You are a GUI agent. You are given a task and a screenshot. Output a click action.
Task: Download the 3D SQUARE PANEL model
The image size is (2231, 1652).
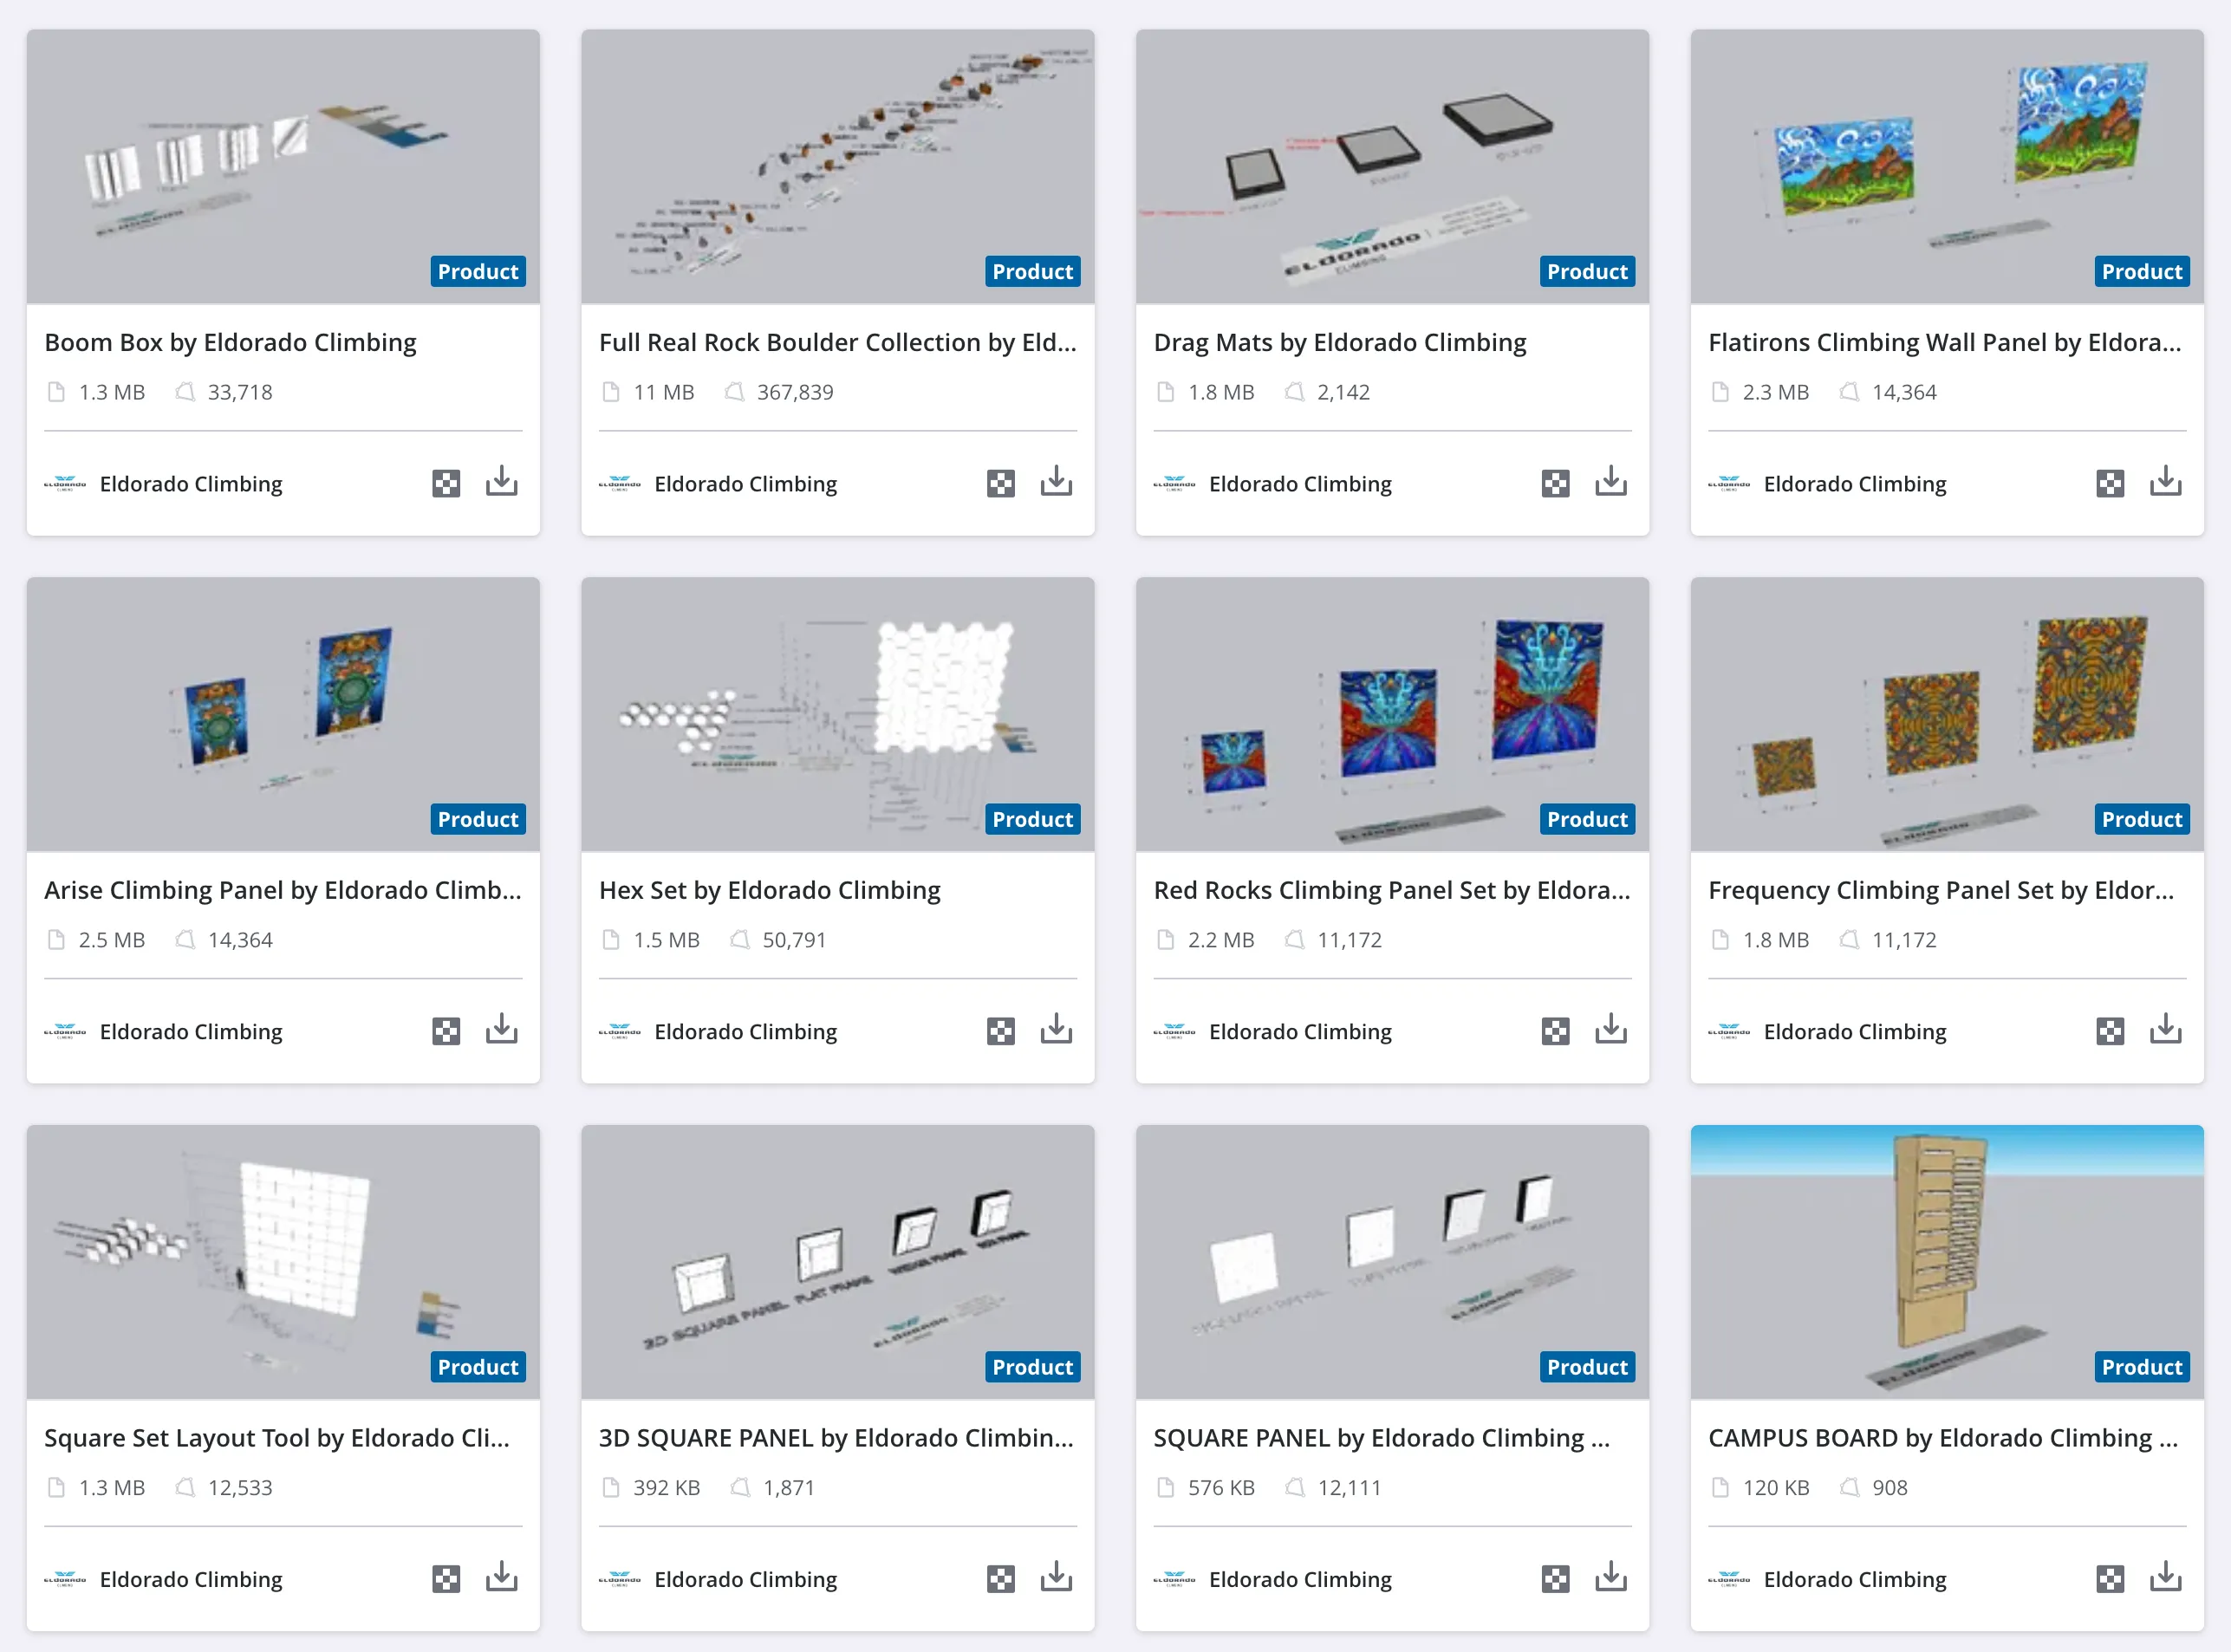click(1056, 1577)
